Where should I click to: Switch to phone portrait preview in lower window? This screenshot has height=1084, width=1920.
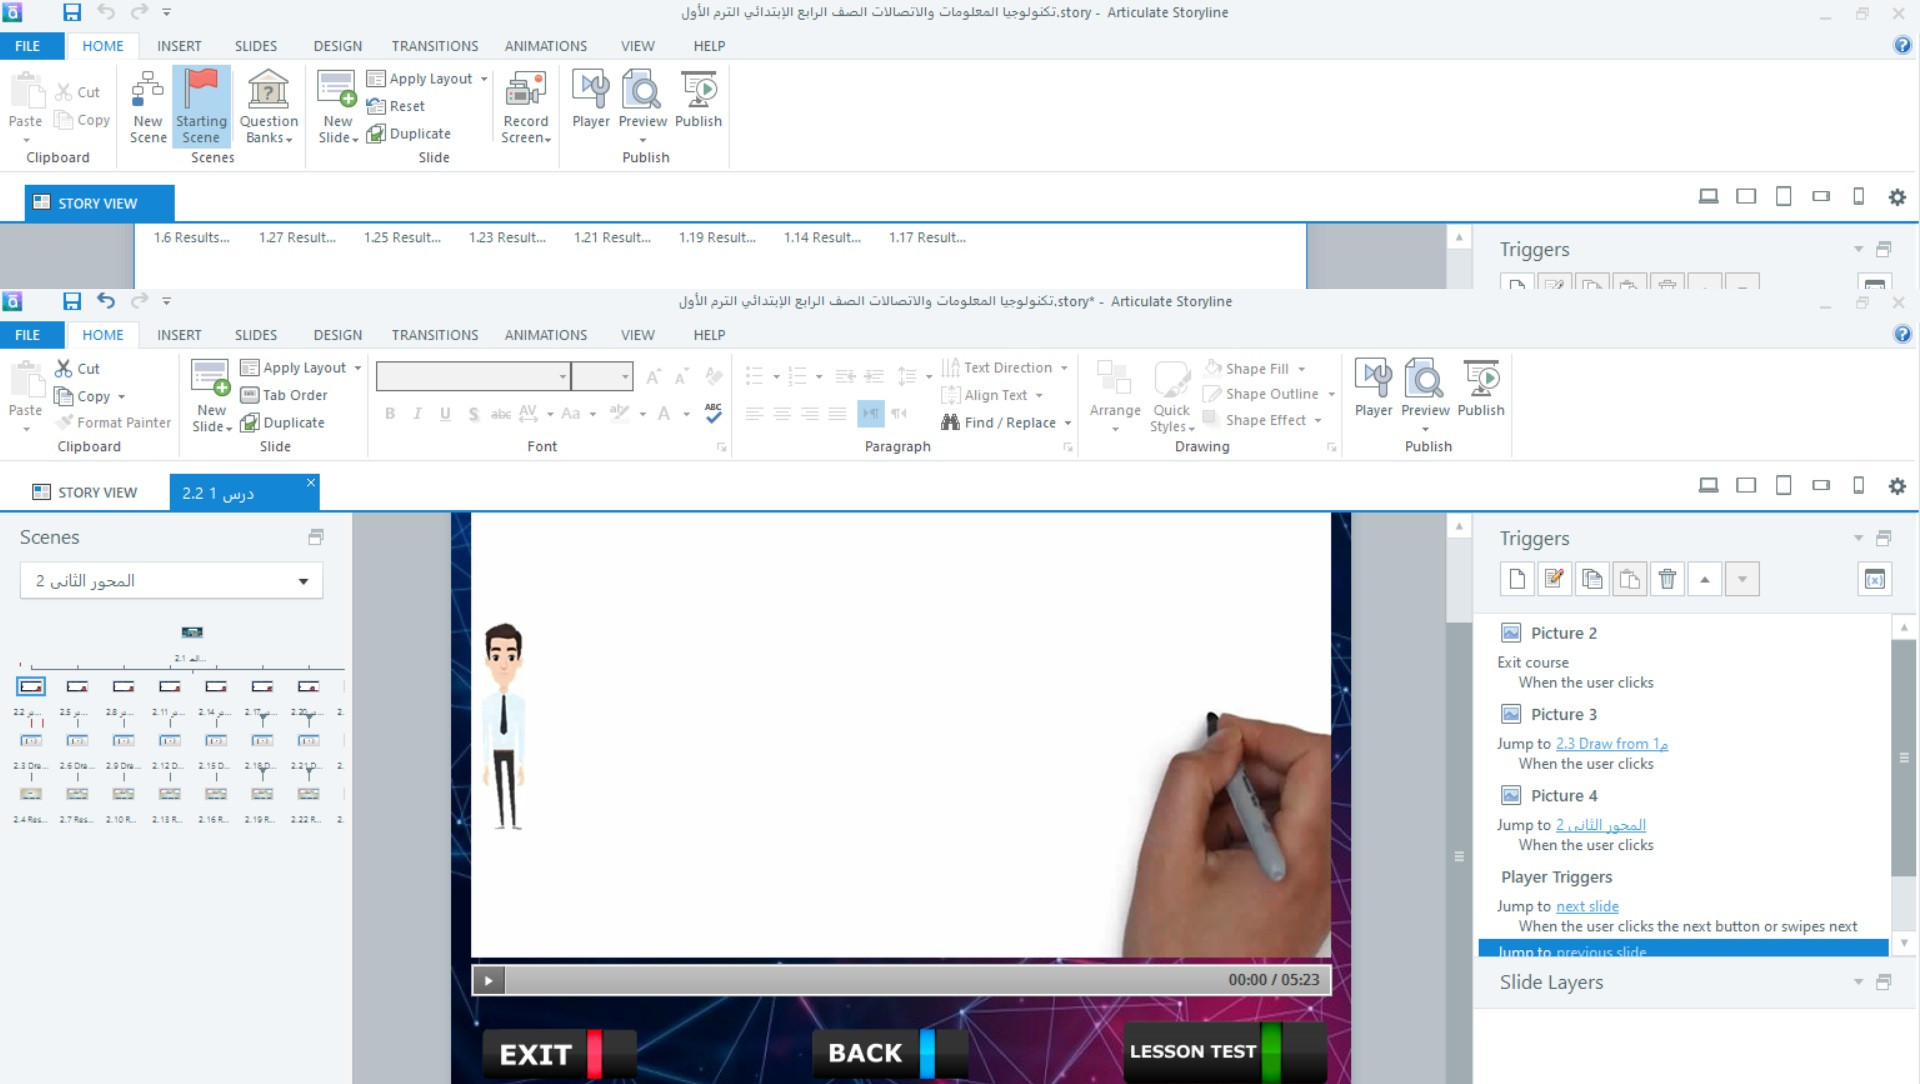1858,486
